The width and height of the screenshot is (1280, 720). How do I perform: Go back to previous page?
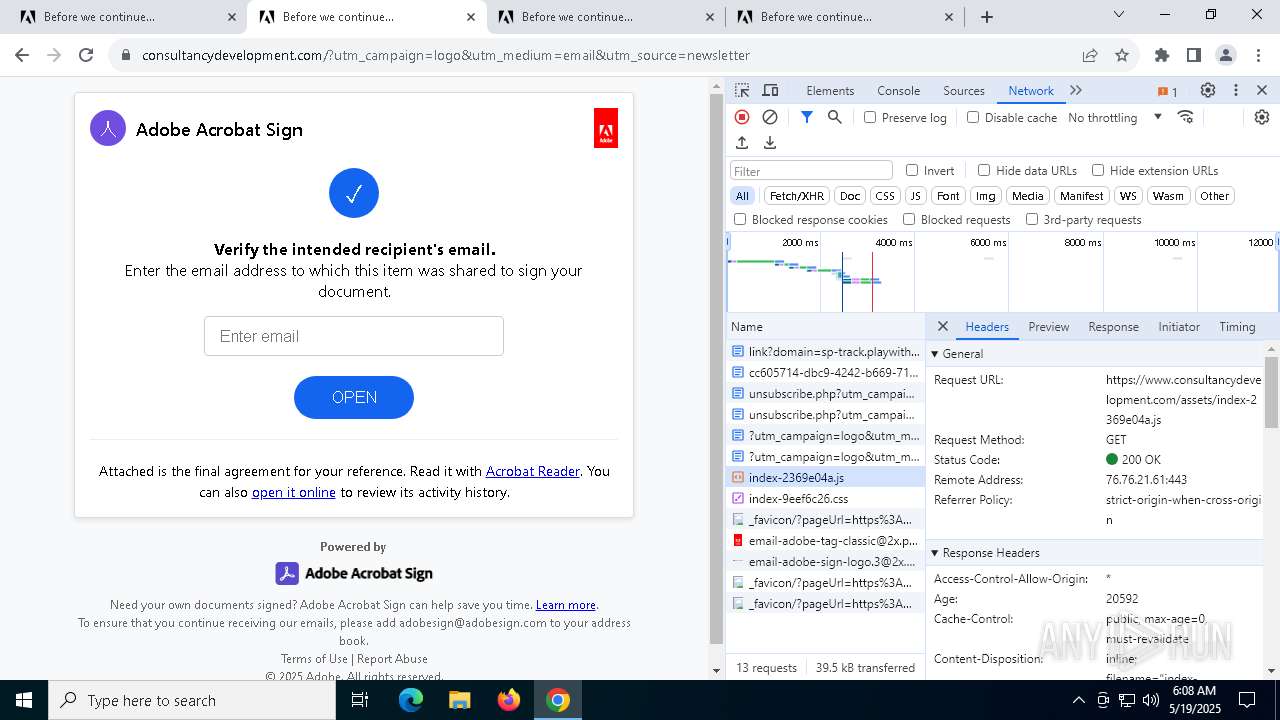22,56
